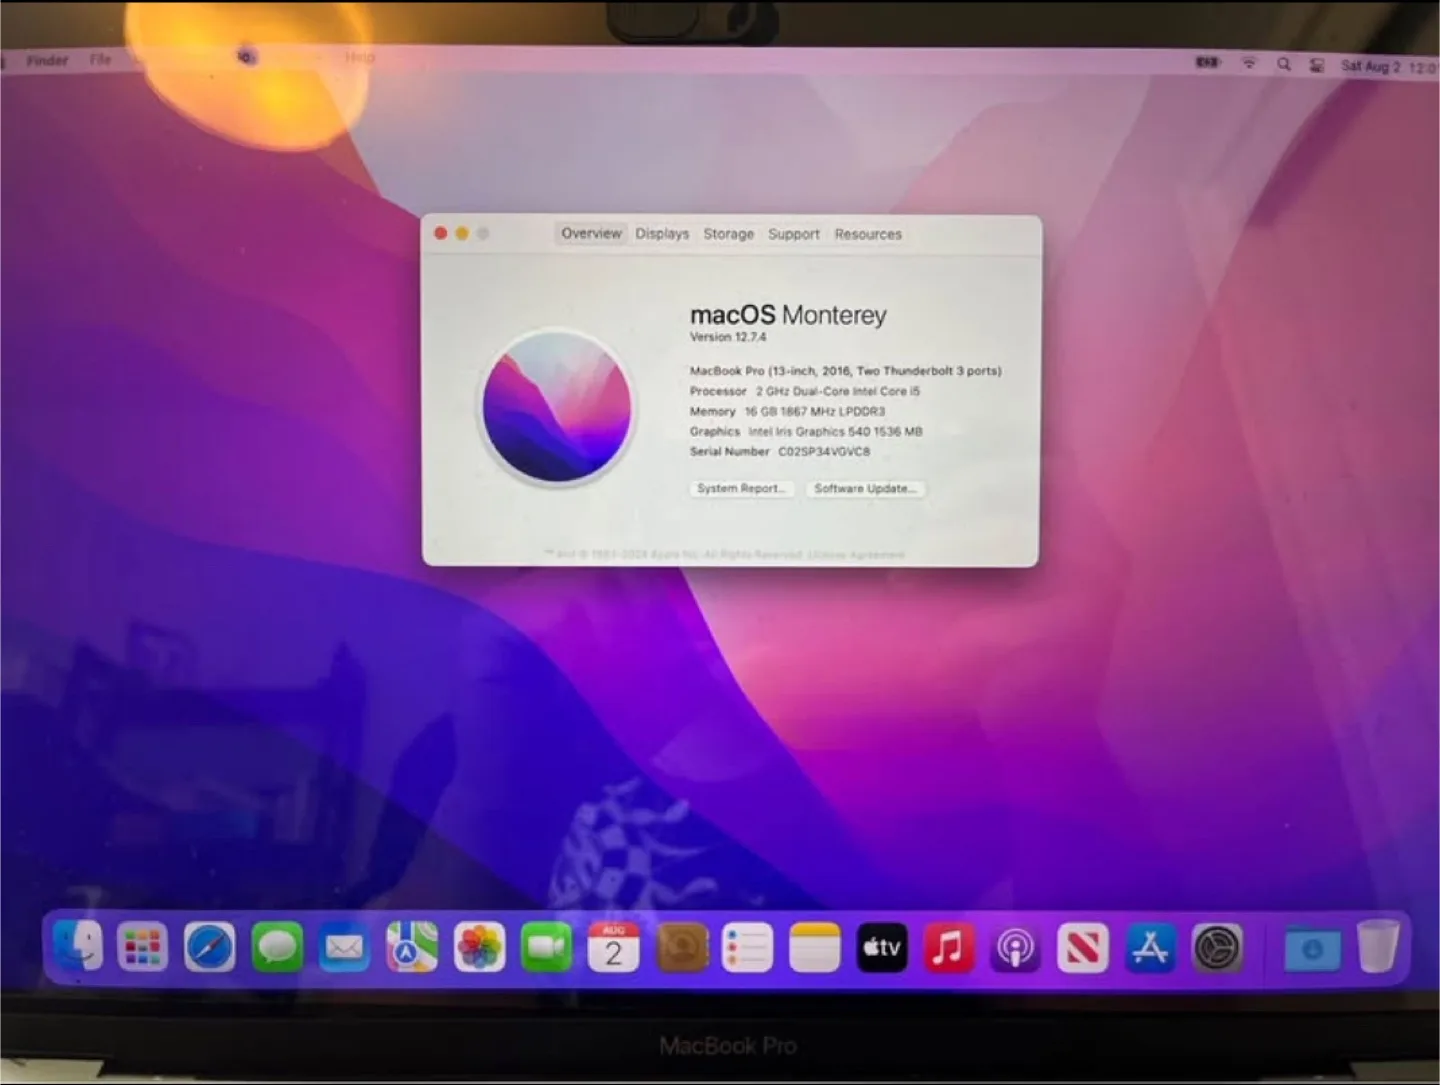Click the System Report button
The image size is (1440, 1085).
pos(740,489)
